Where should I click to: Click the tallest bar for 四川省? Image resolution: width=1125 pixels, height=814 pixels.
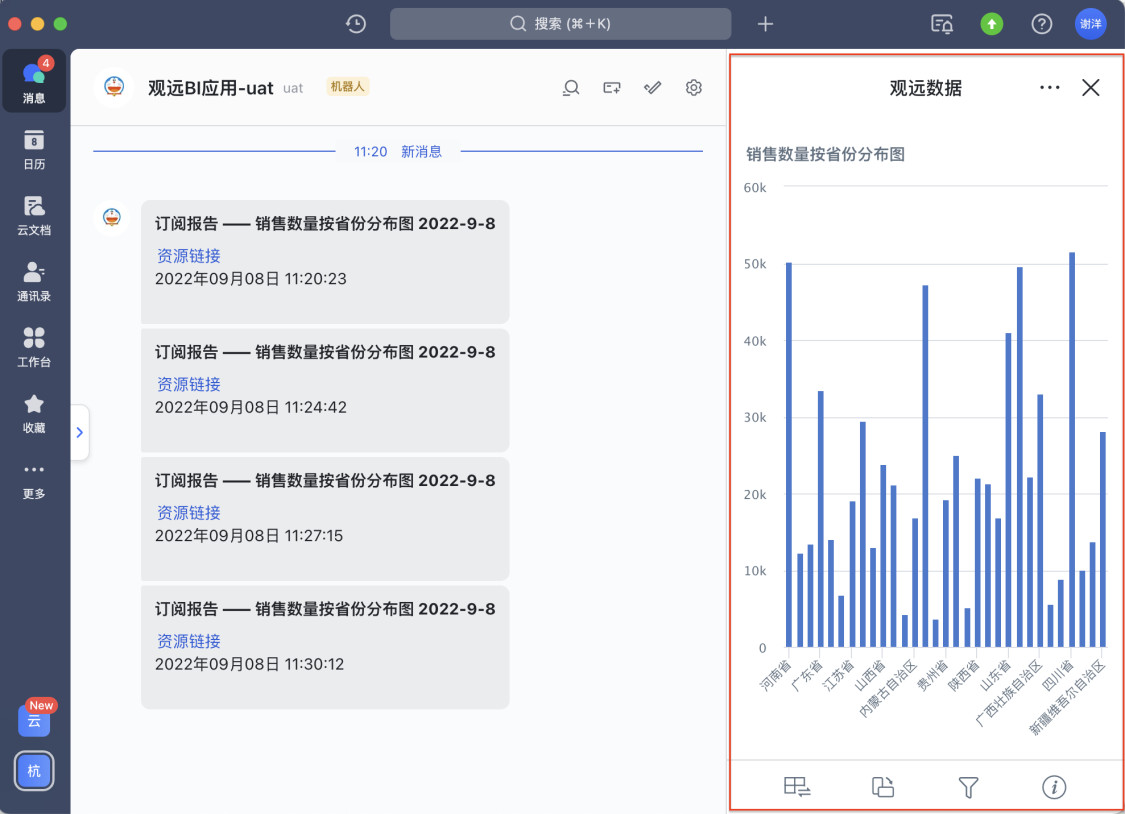[x=1072, y=450]
